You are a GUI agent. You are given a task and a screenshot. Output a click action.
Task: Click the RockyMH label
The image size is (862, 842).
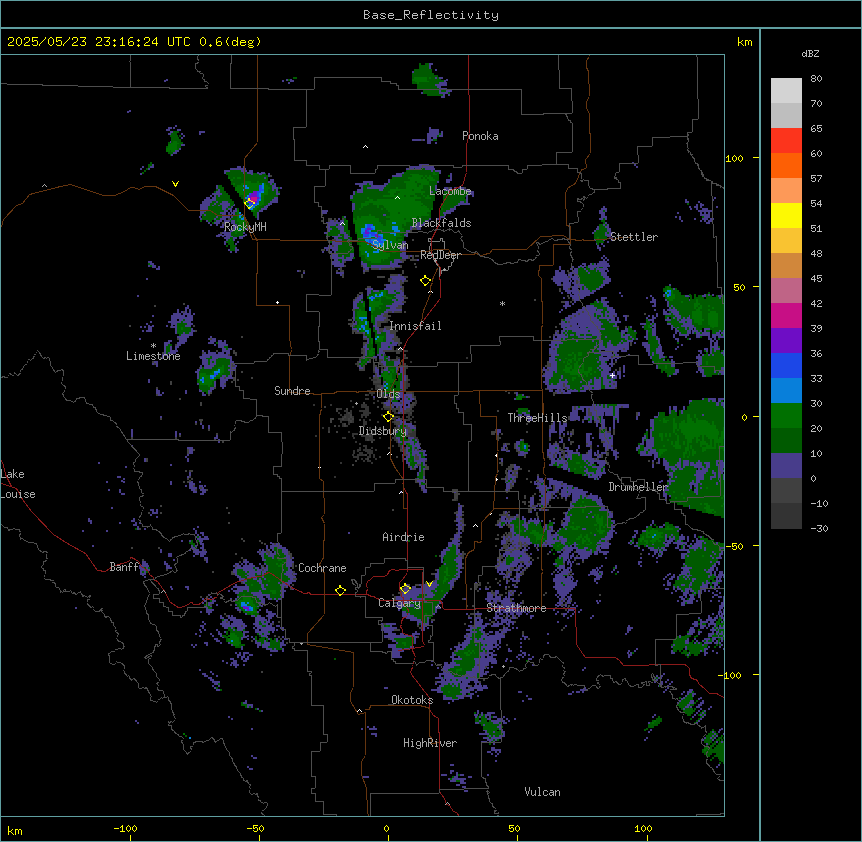[x=245, y=226]
